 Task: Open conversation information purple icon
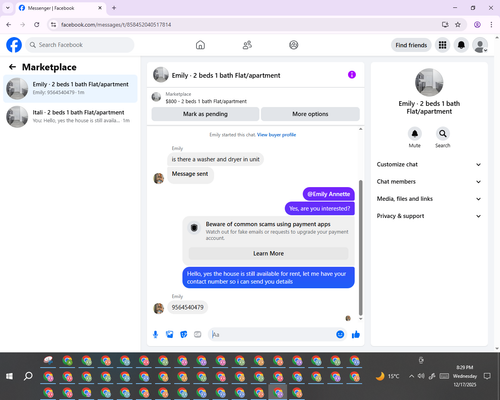pos(352,75)
